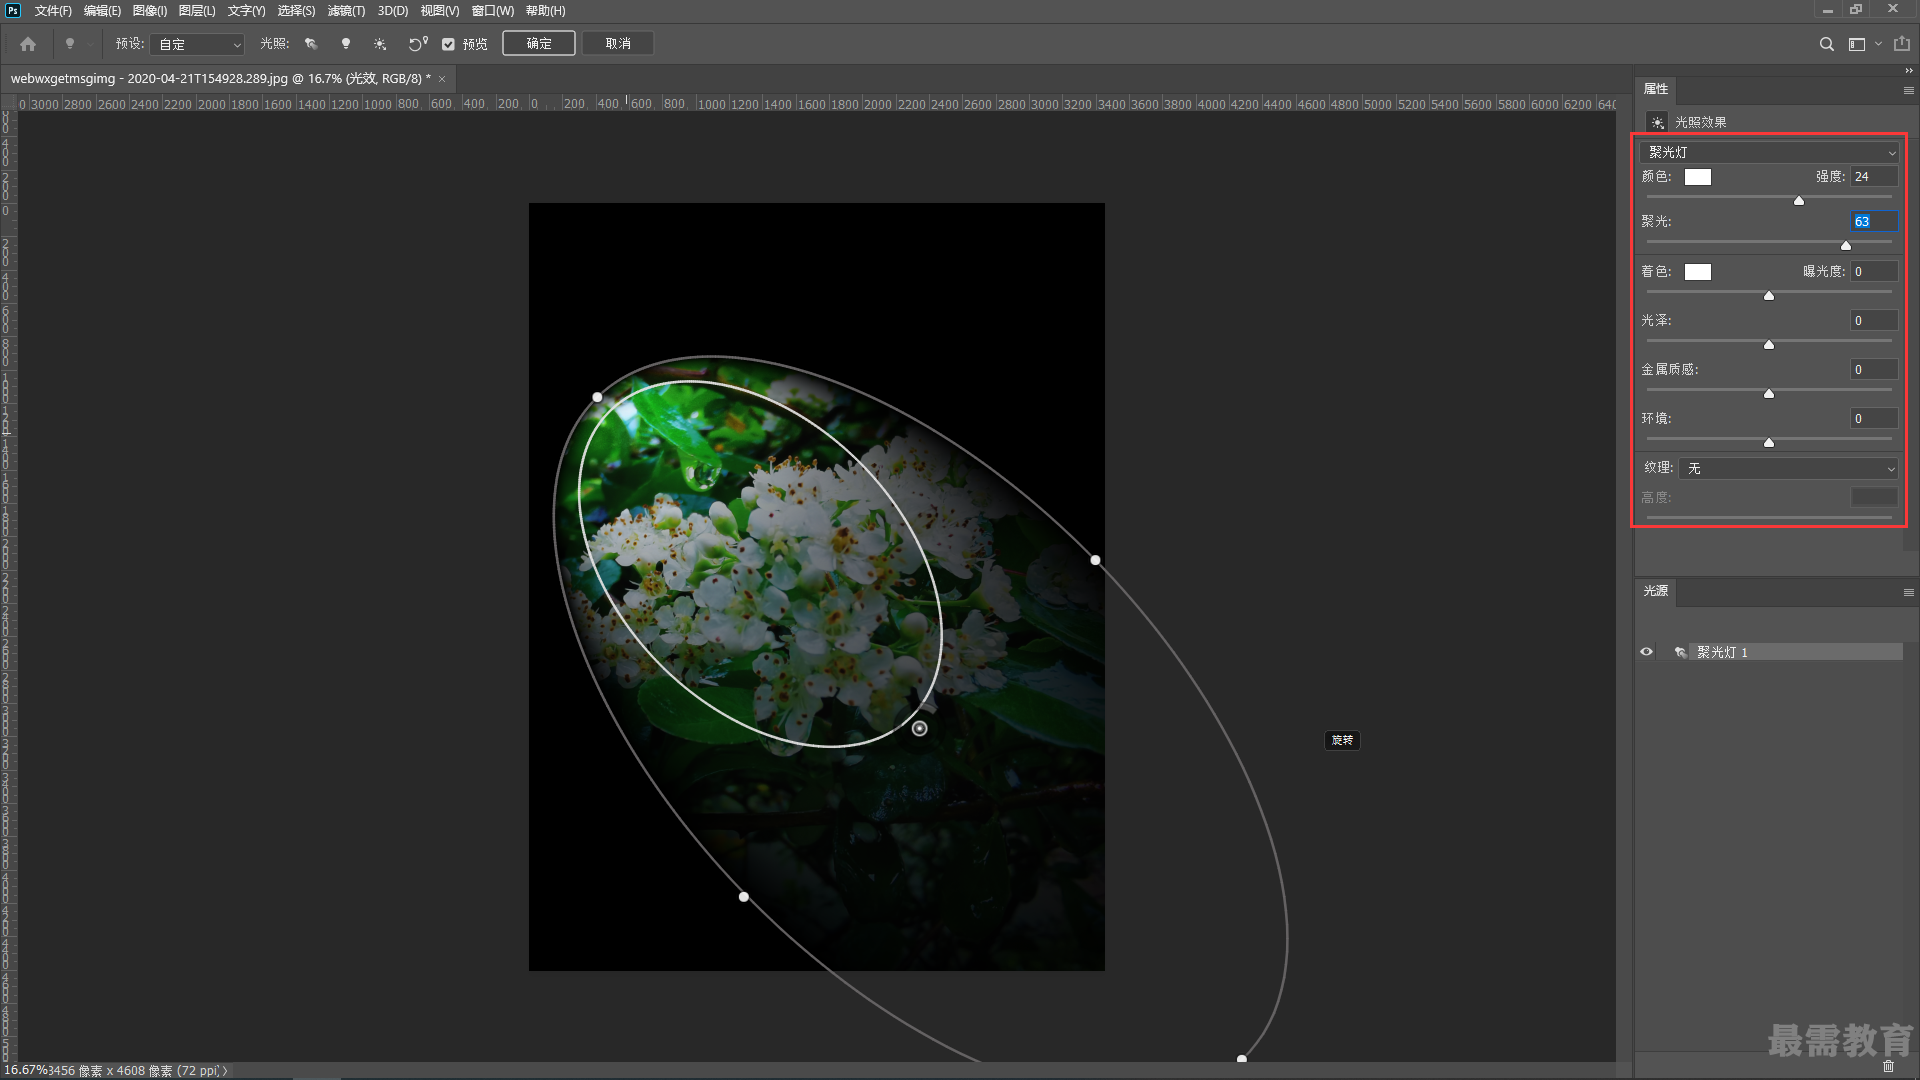Add a new spotlight light
Image resolution: width=1920 pixels, height=1080 pixels.
(x=311, y=44)
